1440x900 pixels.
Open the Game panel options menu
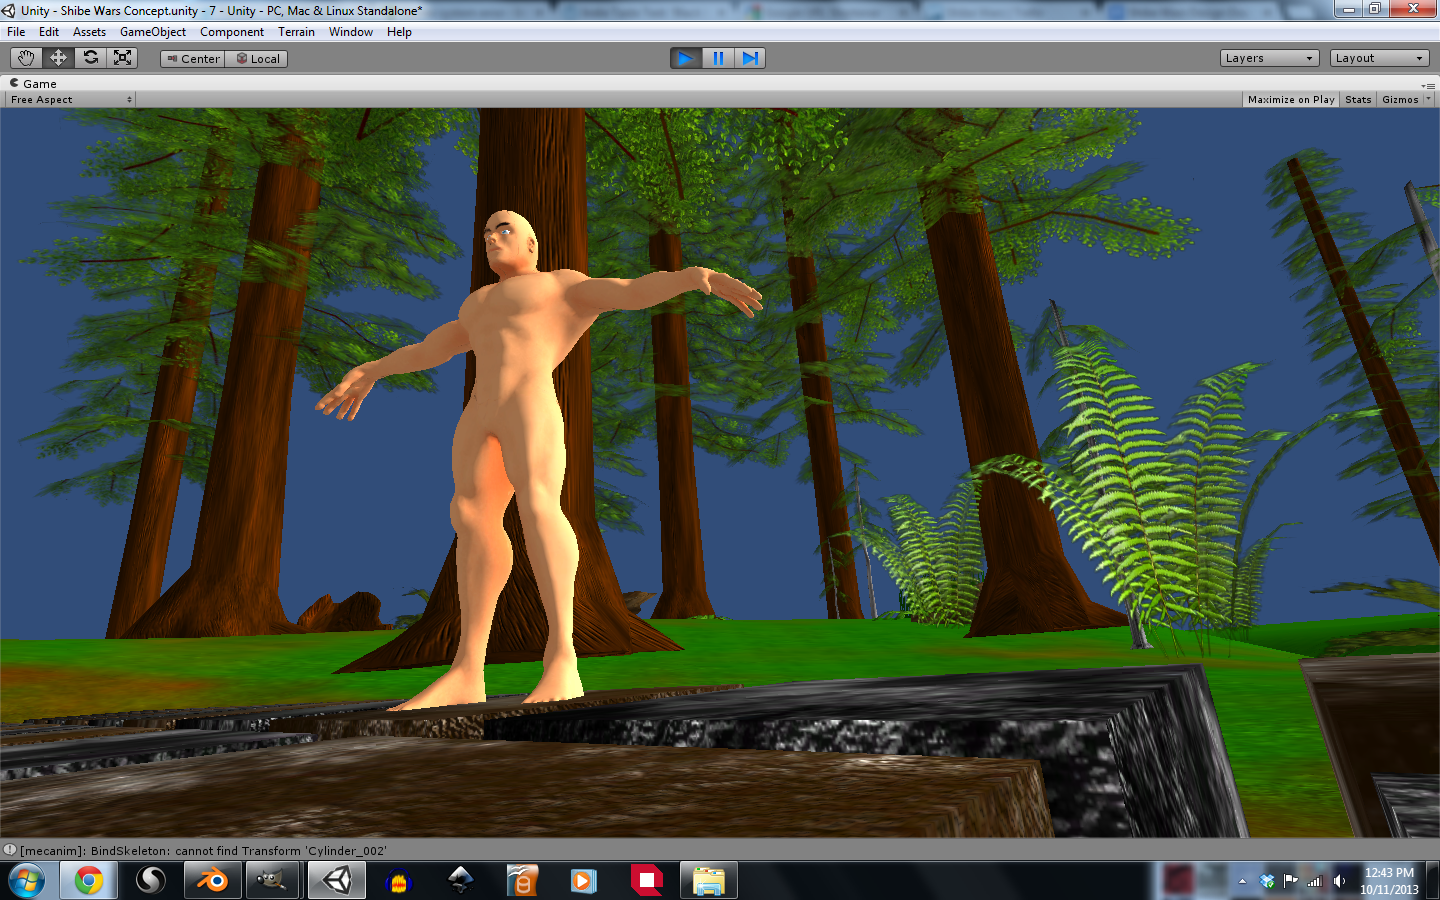(x=1430, y=85)
